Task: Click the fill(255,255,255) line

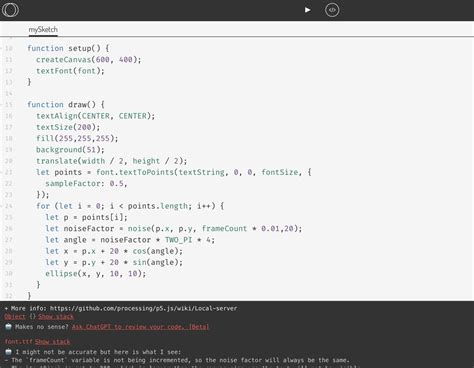Action: tap(77, 138)
